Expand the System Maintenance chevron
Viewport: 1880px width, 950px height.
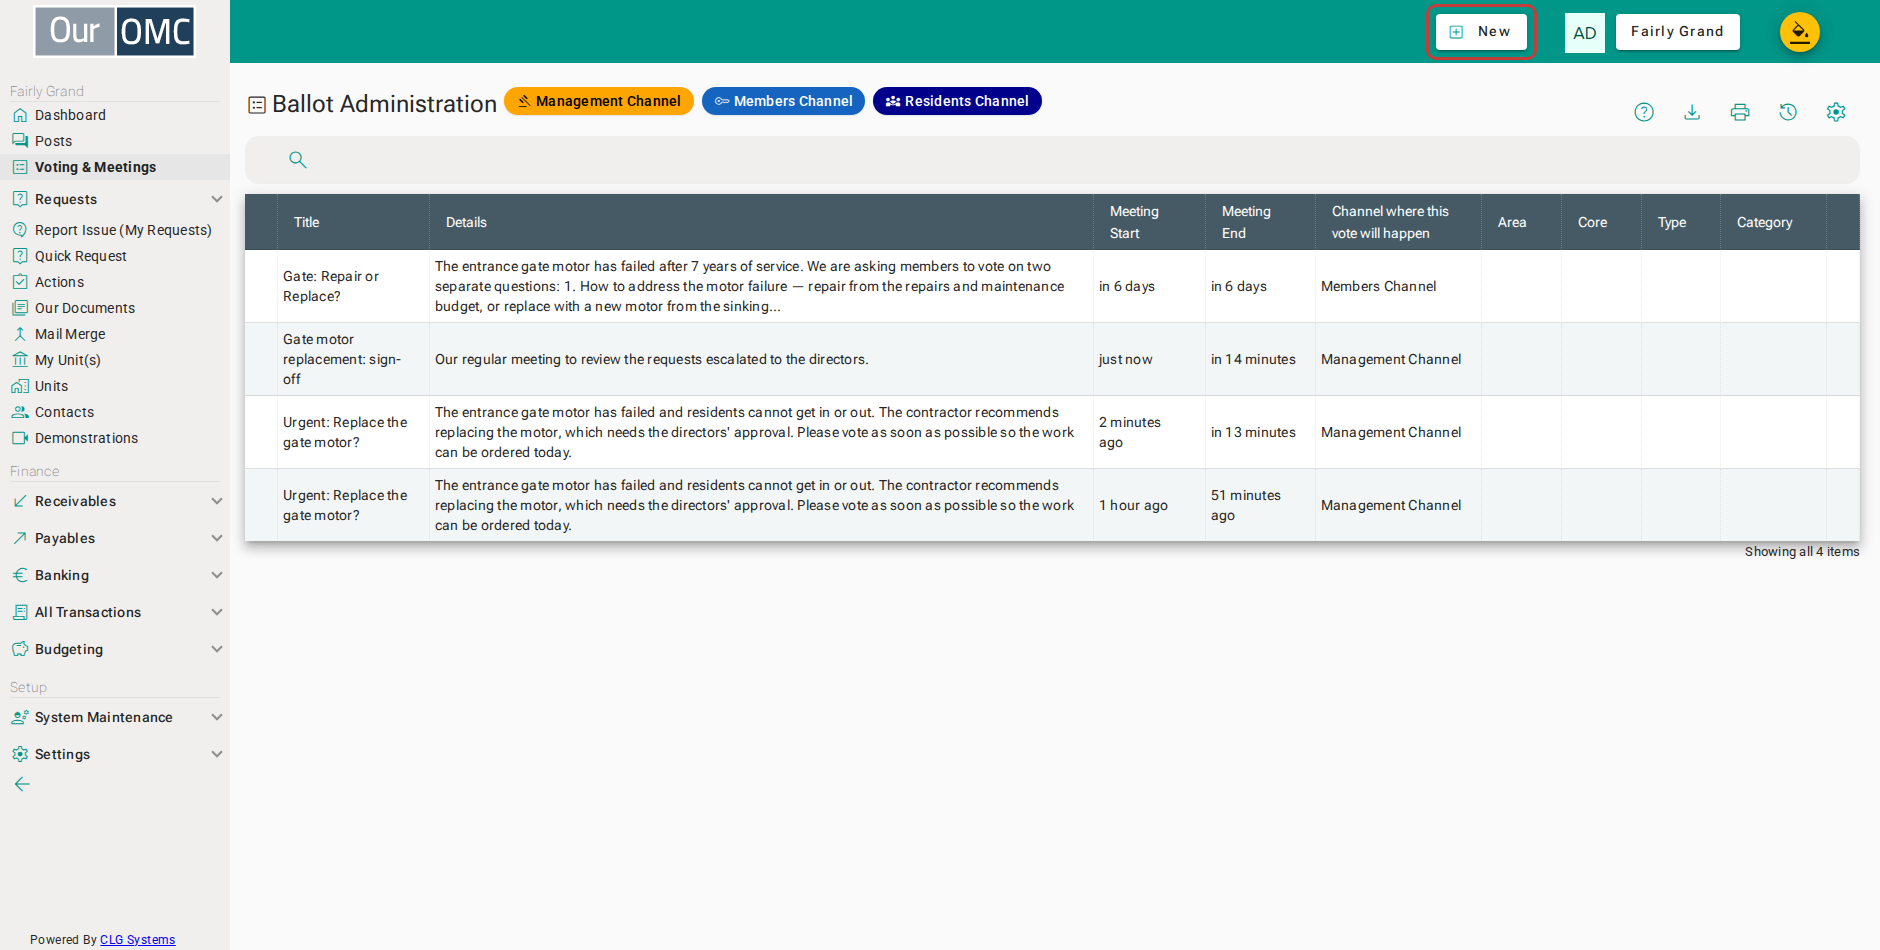[x=217, y=717]
